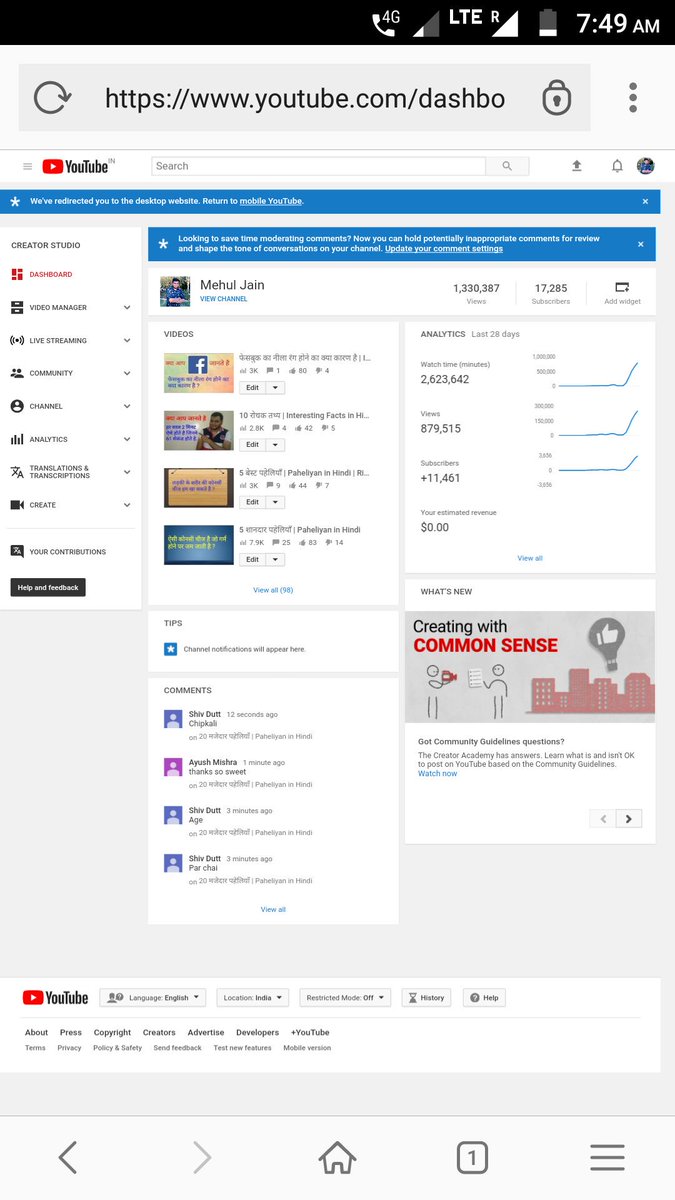This screenshot has width=675, height=1200.
Task: Expand Translations & Transcriptions section
Action: 70,472
